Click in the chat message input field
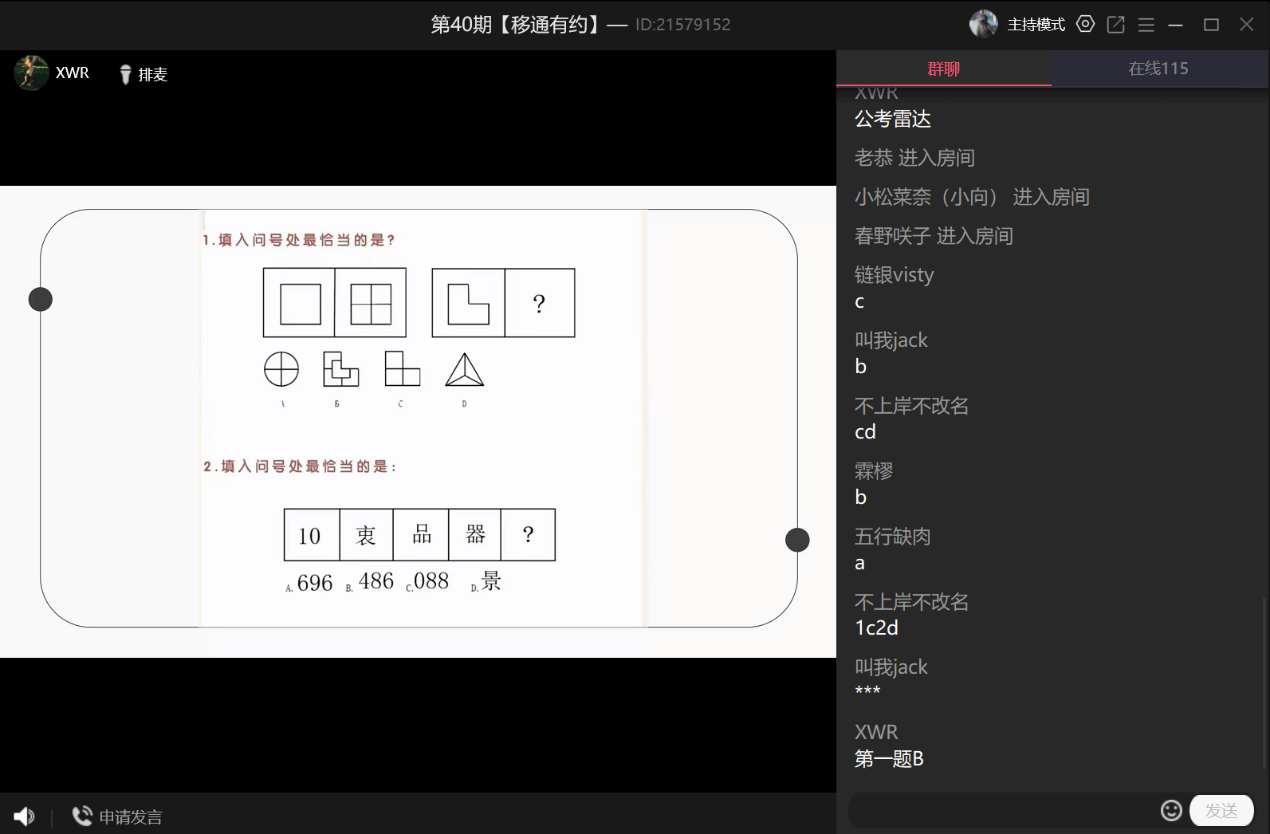1270x834 pixels. 1000,810
